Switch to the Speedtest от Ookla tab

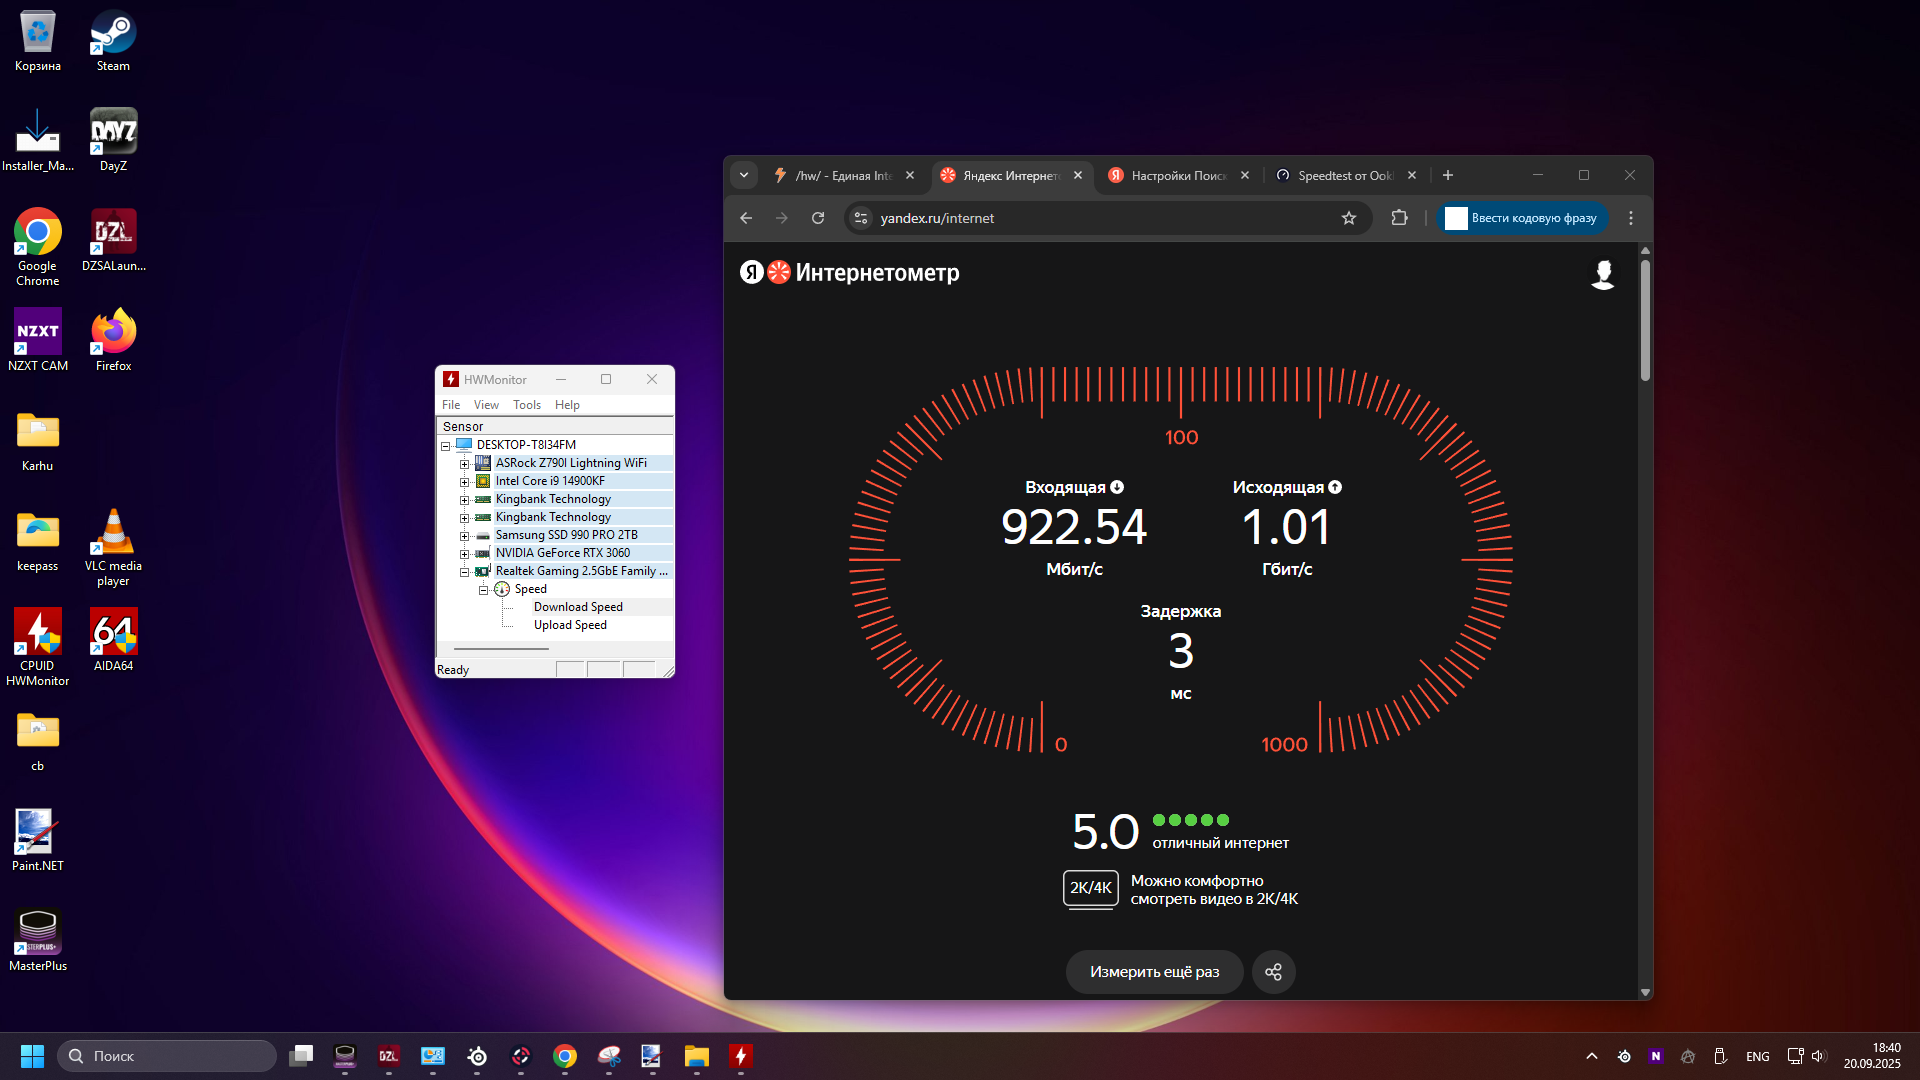1343,175
